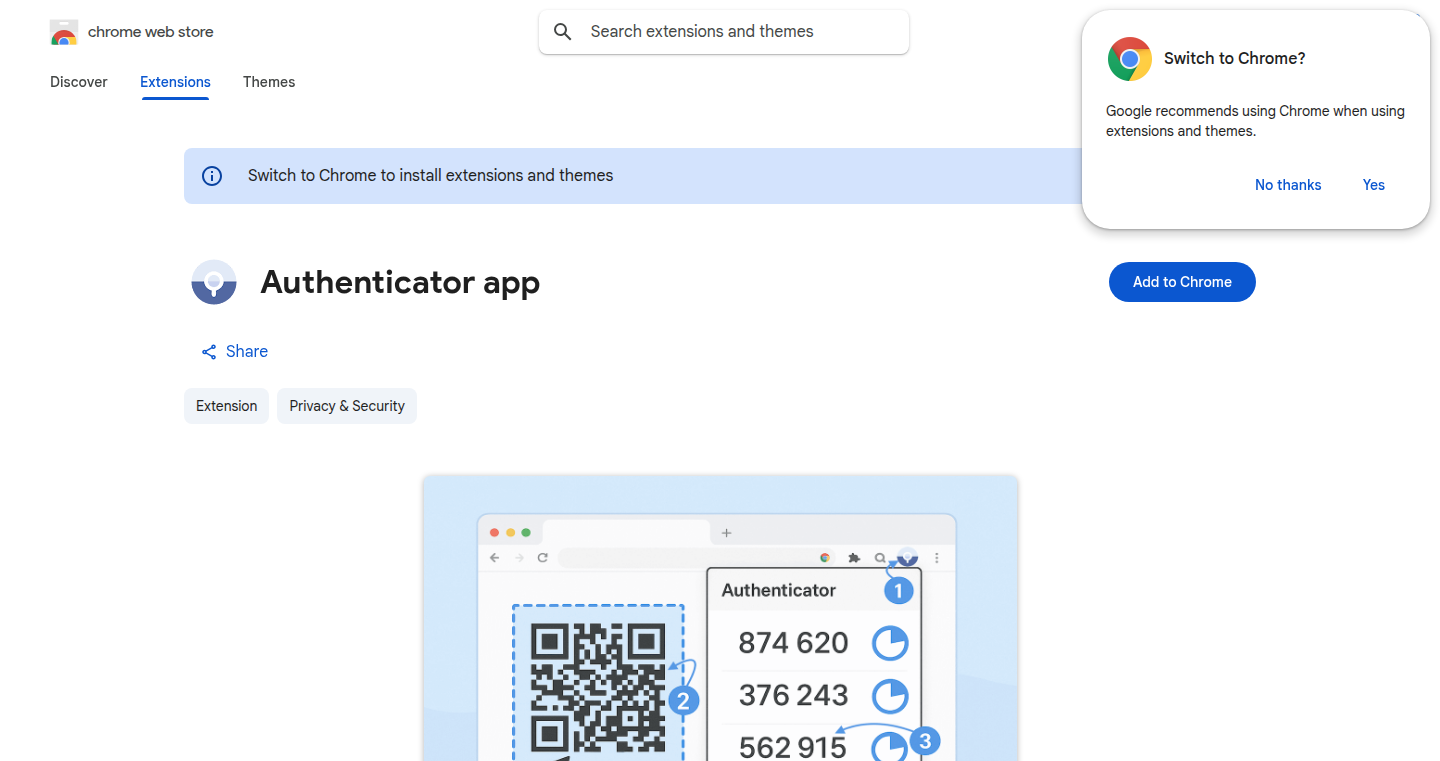Open the Privacy & Security category chip
This screenshot has height=761, width=1440.
point(347,406)
